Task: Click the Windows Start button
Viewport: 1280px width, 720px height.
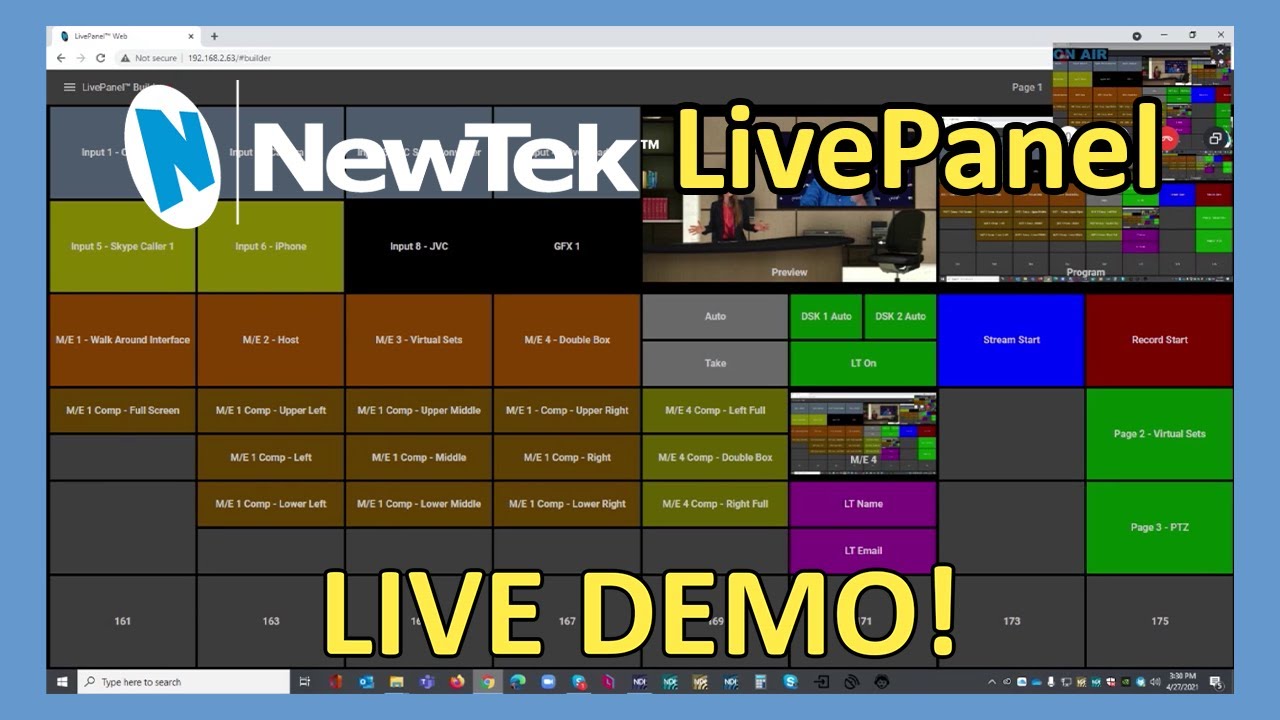Action: point(62,682)
